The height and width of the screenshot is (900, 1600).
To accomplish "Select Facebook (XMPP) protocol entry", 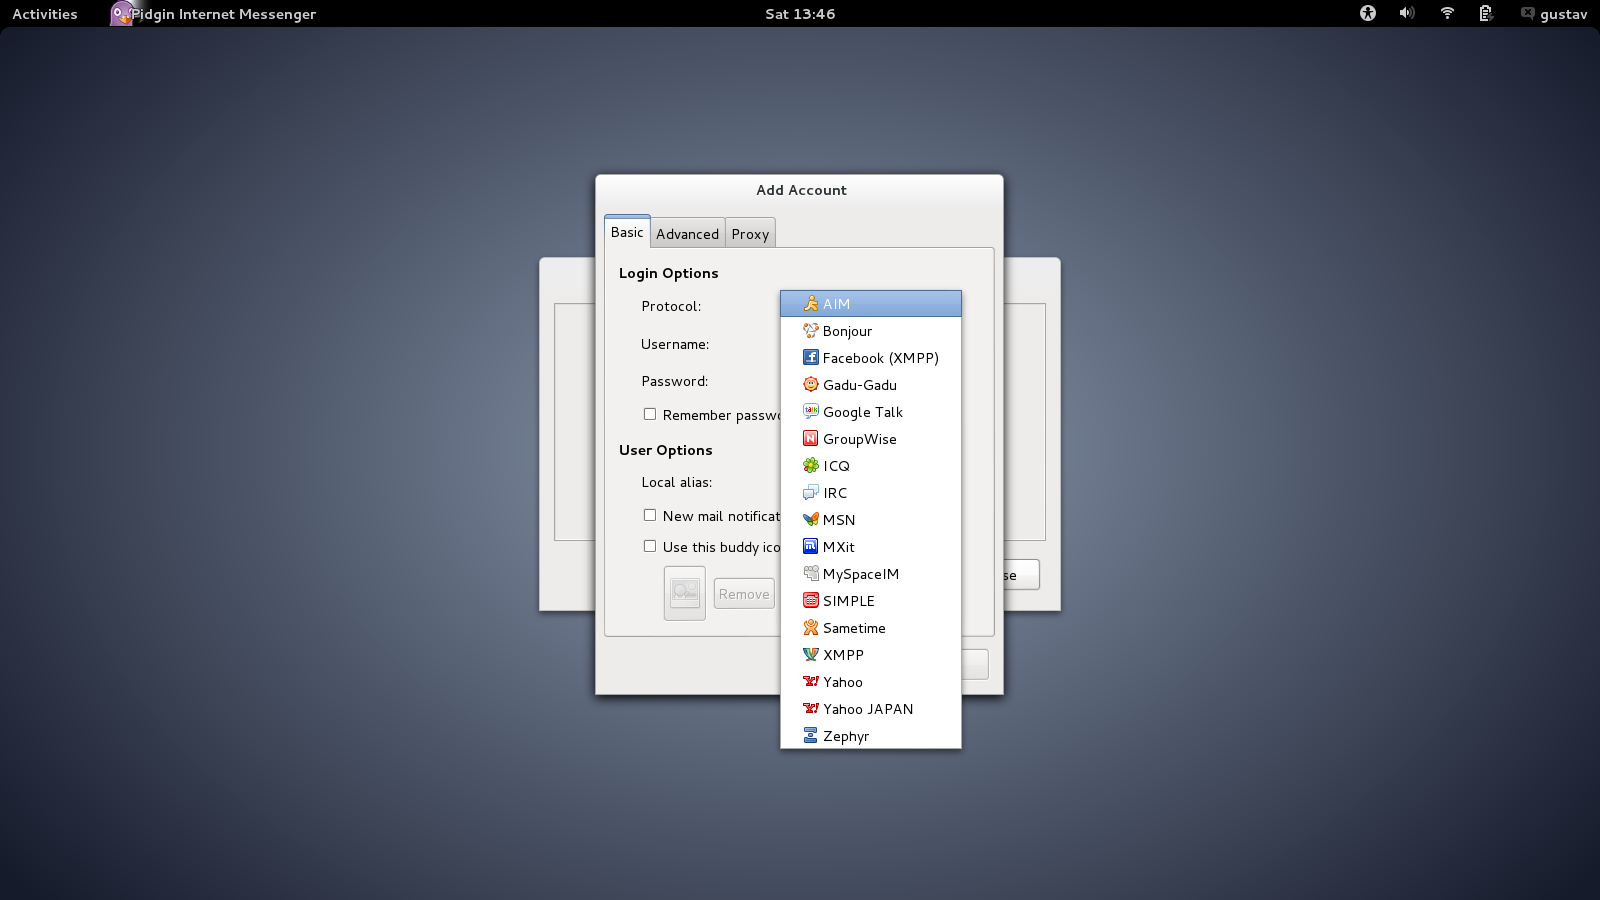I will click(x=871, y=357).
